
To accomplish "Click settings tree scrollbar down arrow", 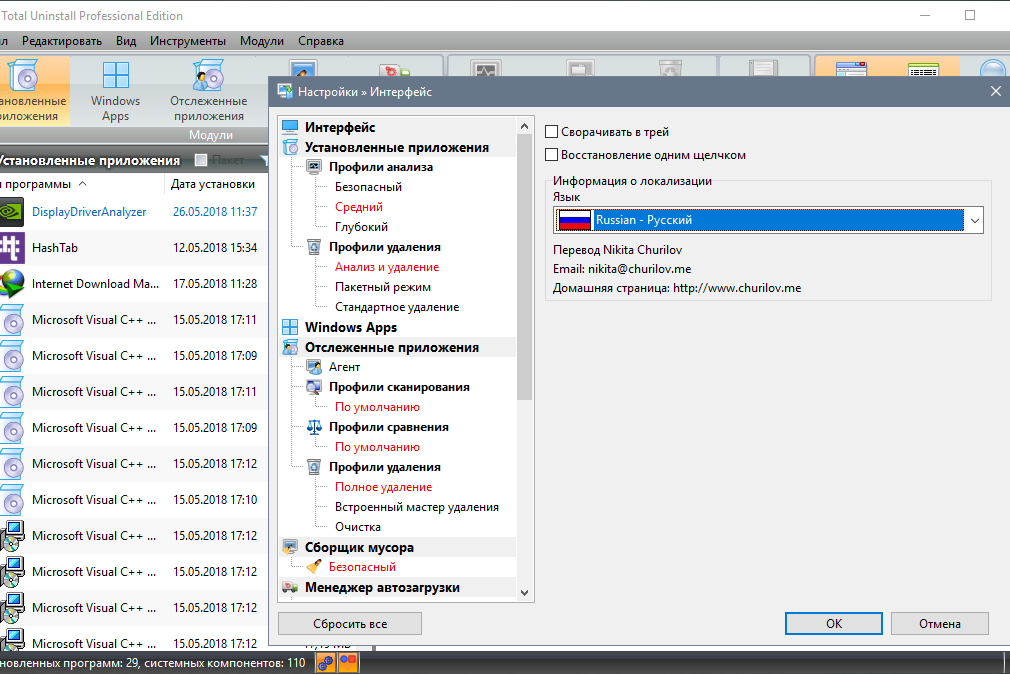I will (x=524, y=593).
